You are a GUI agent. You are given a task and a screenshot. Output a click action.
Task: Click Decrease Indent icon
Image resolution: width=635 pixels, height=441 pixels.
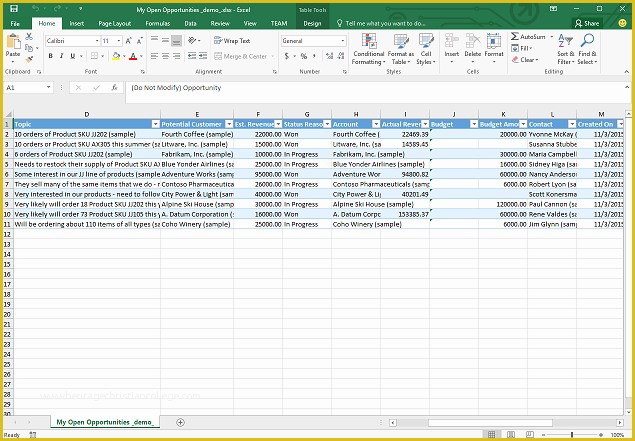[x=192, y=56]
